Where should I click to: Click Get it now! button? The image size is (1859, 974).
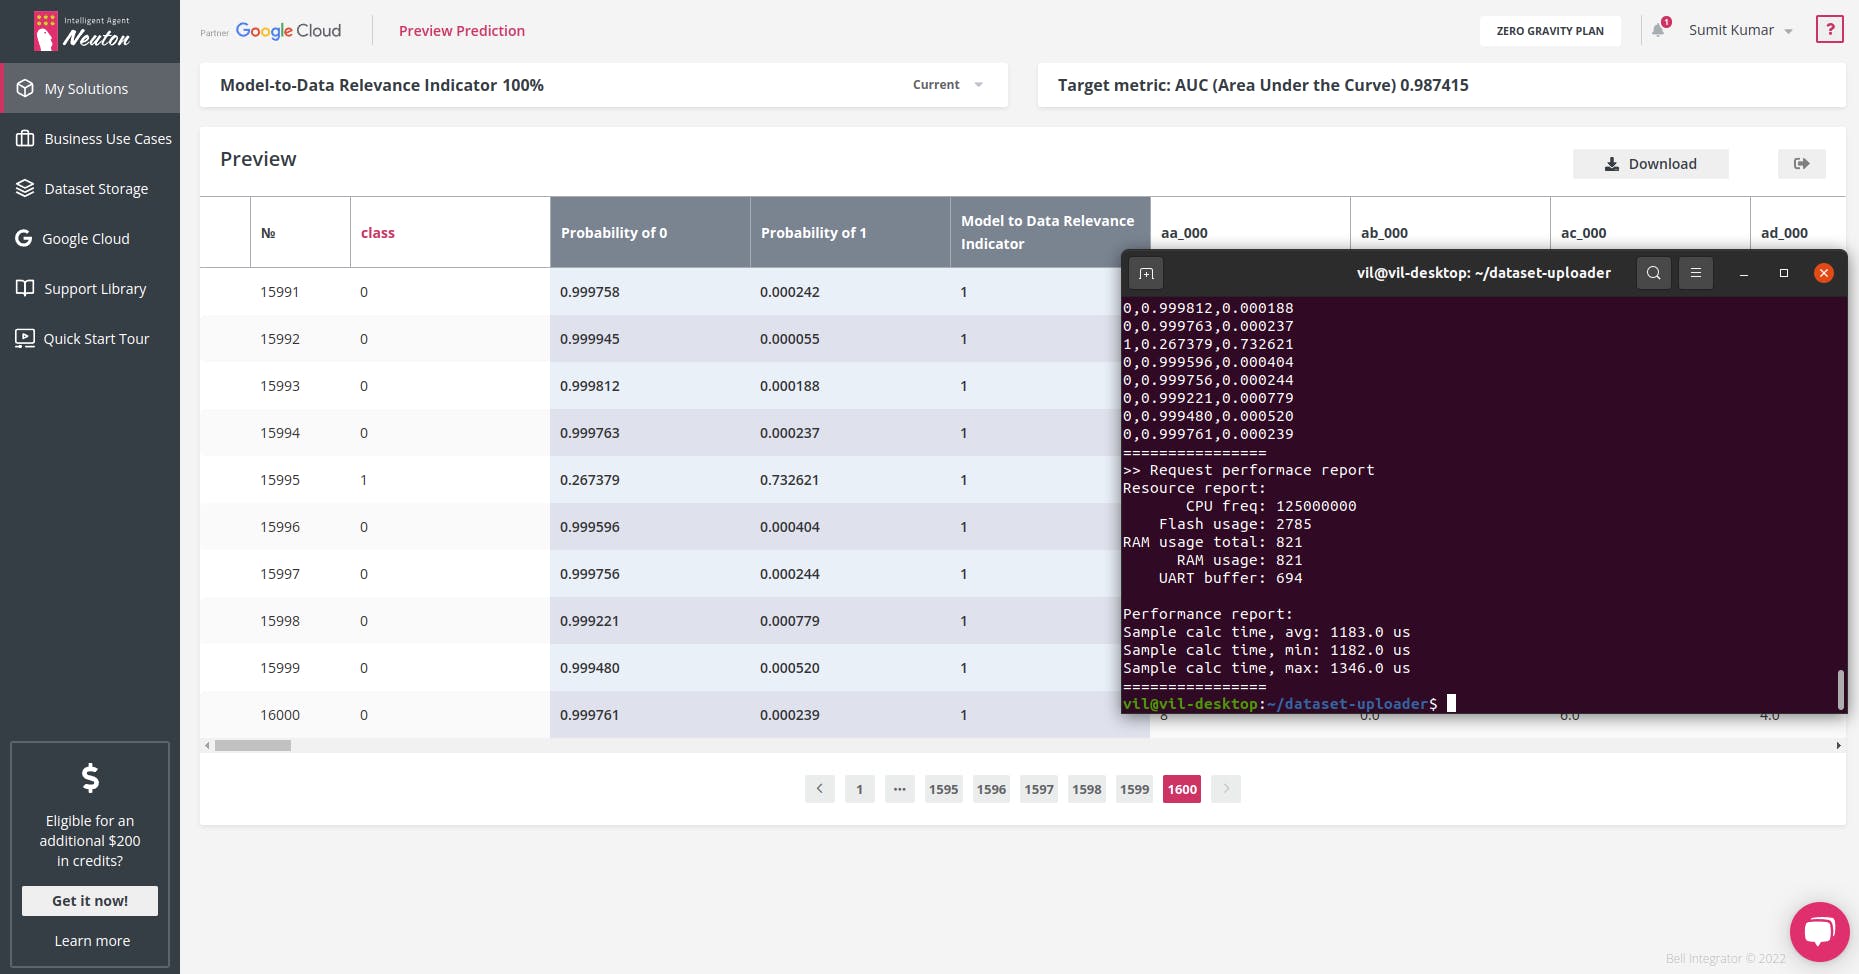tap(90, 901)
